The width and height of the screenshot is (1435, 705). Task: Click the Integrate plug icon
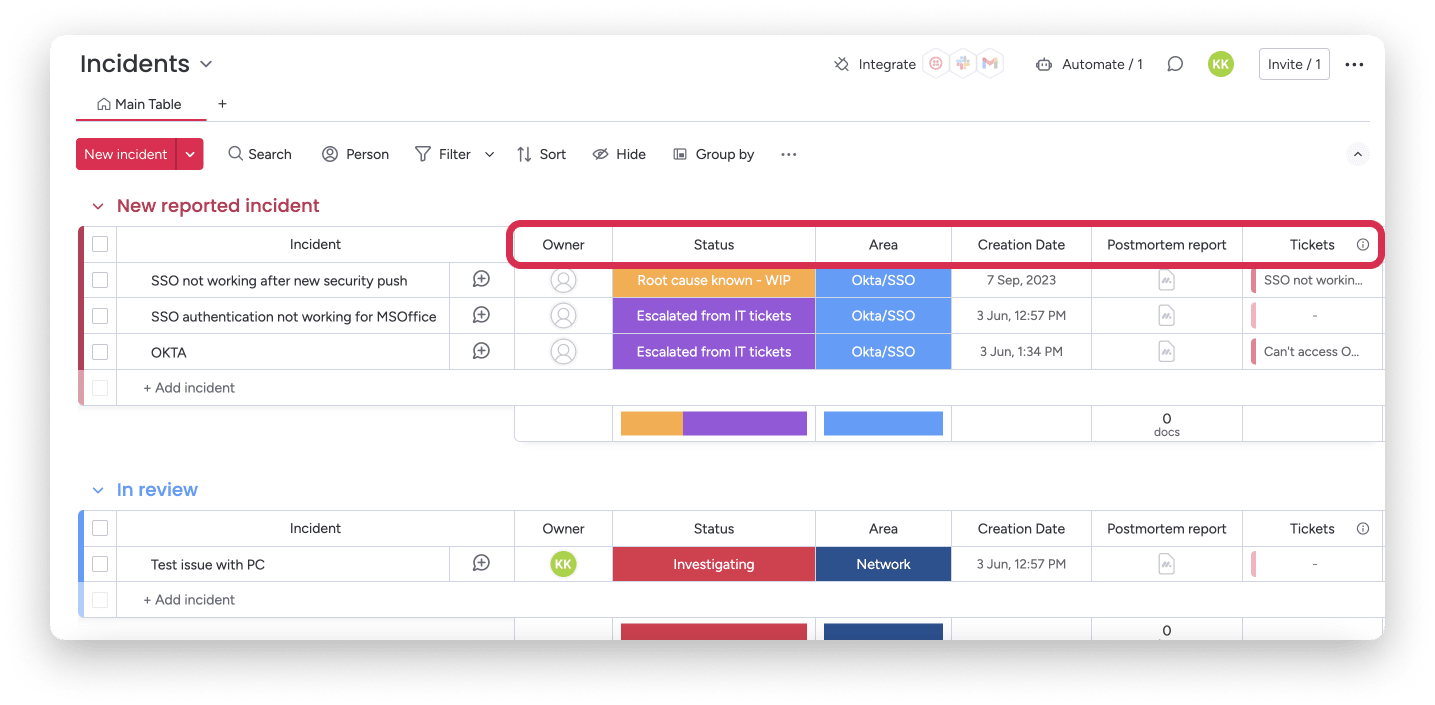[841, 64]
